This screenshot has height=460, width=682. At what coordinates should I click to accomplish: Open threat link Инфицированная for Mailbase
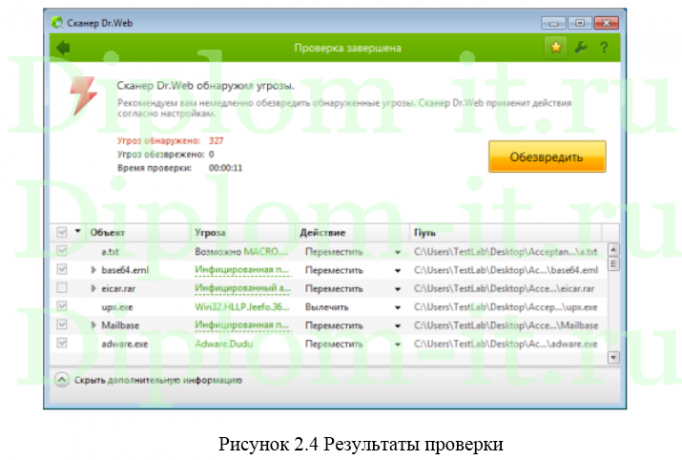[x=241, y=325]
